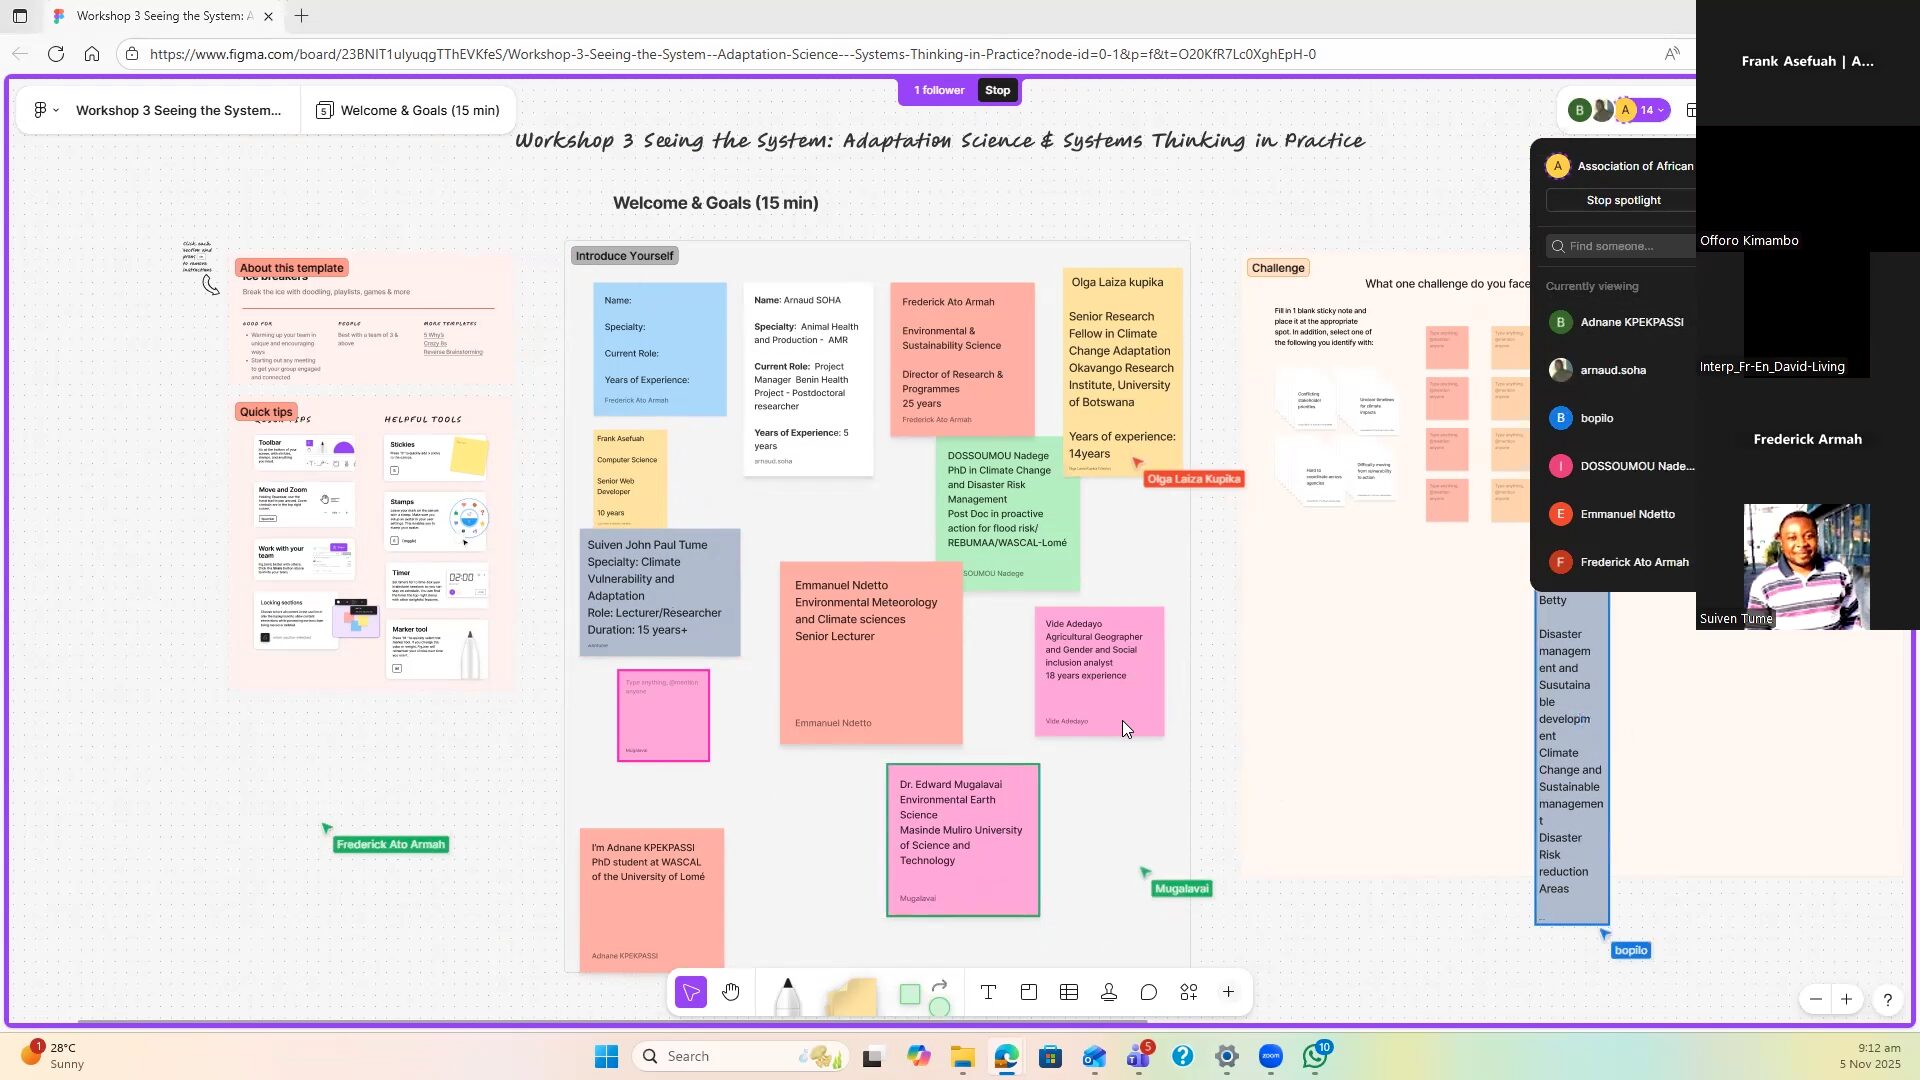The image size is (1920, 1080).
Task: Open the Stamp tool
Action: [1108, 992]
